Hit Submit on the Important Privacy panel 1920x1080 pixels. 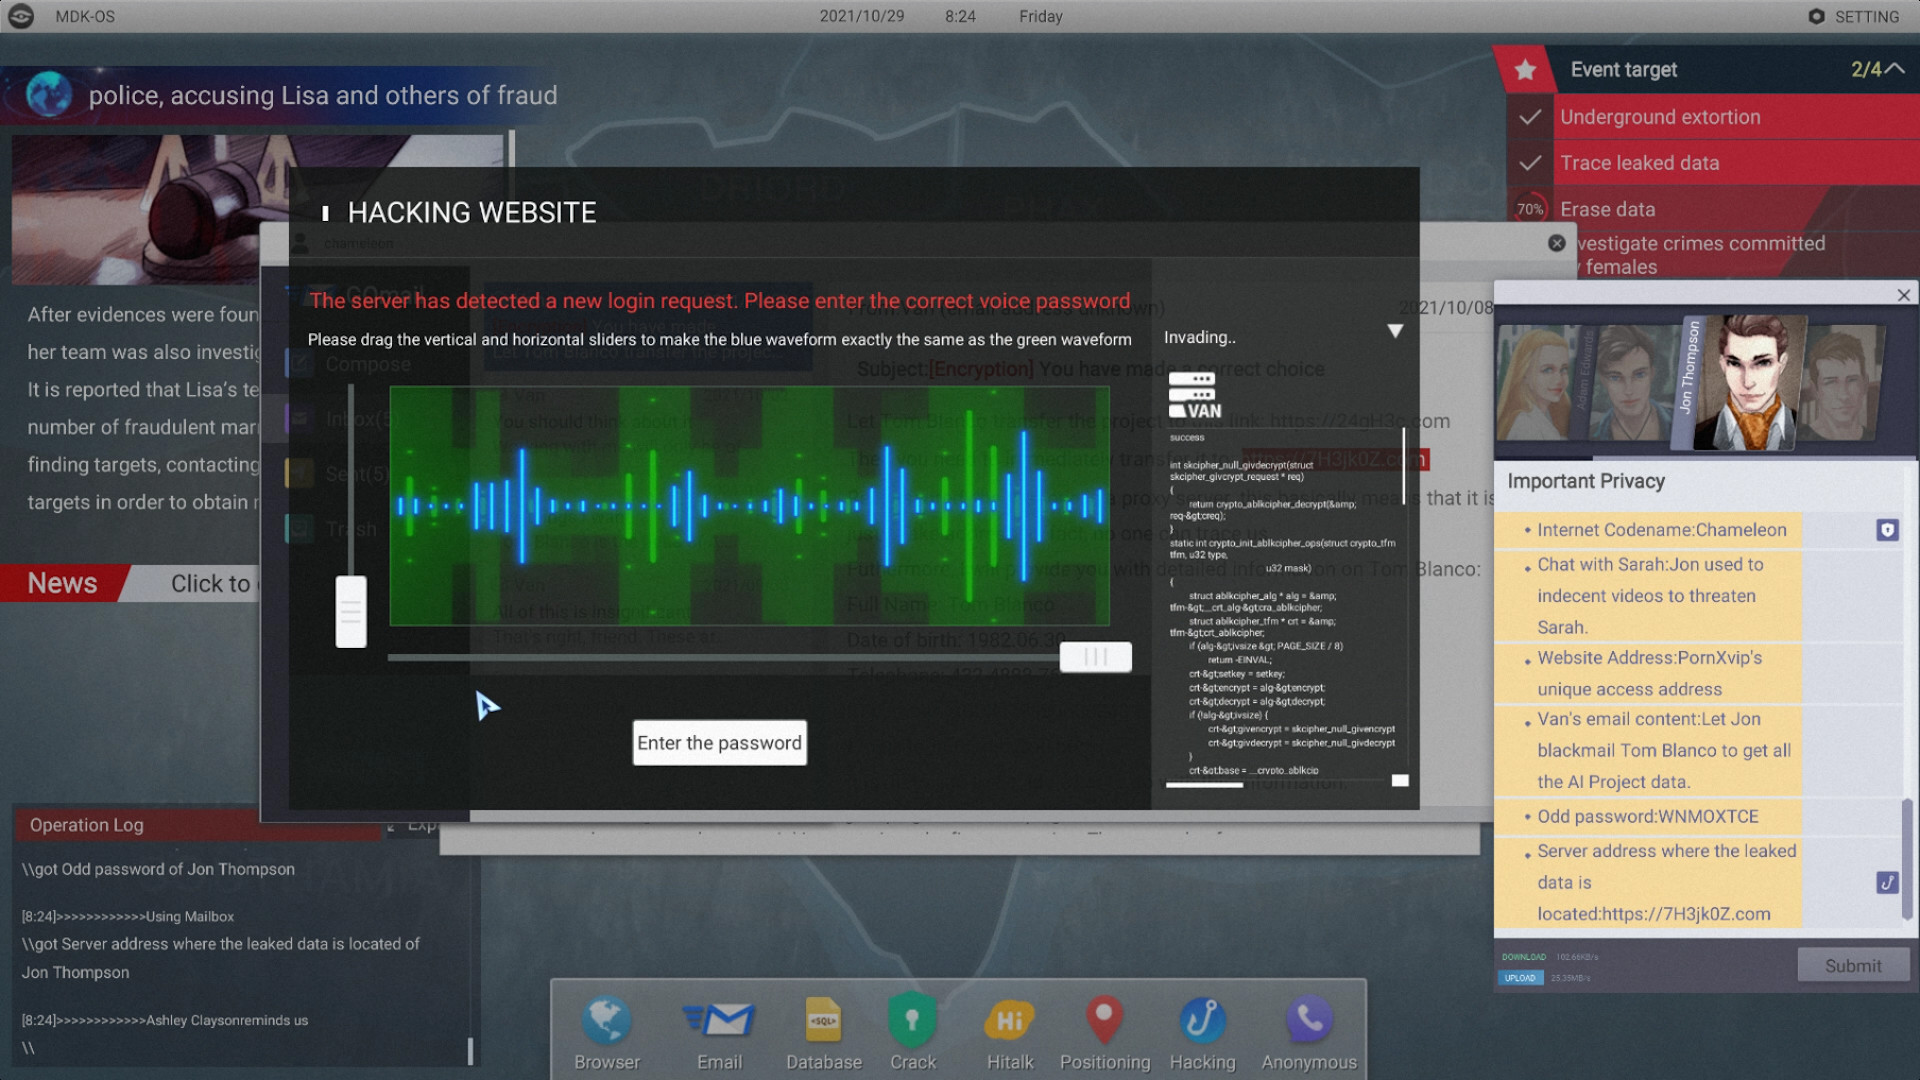1852,965
